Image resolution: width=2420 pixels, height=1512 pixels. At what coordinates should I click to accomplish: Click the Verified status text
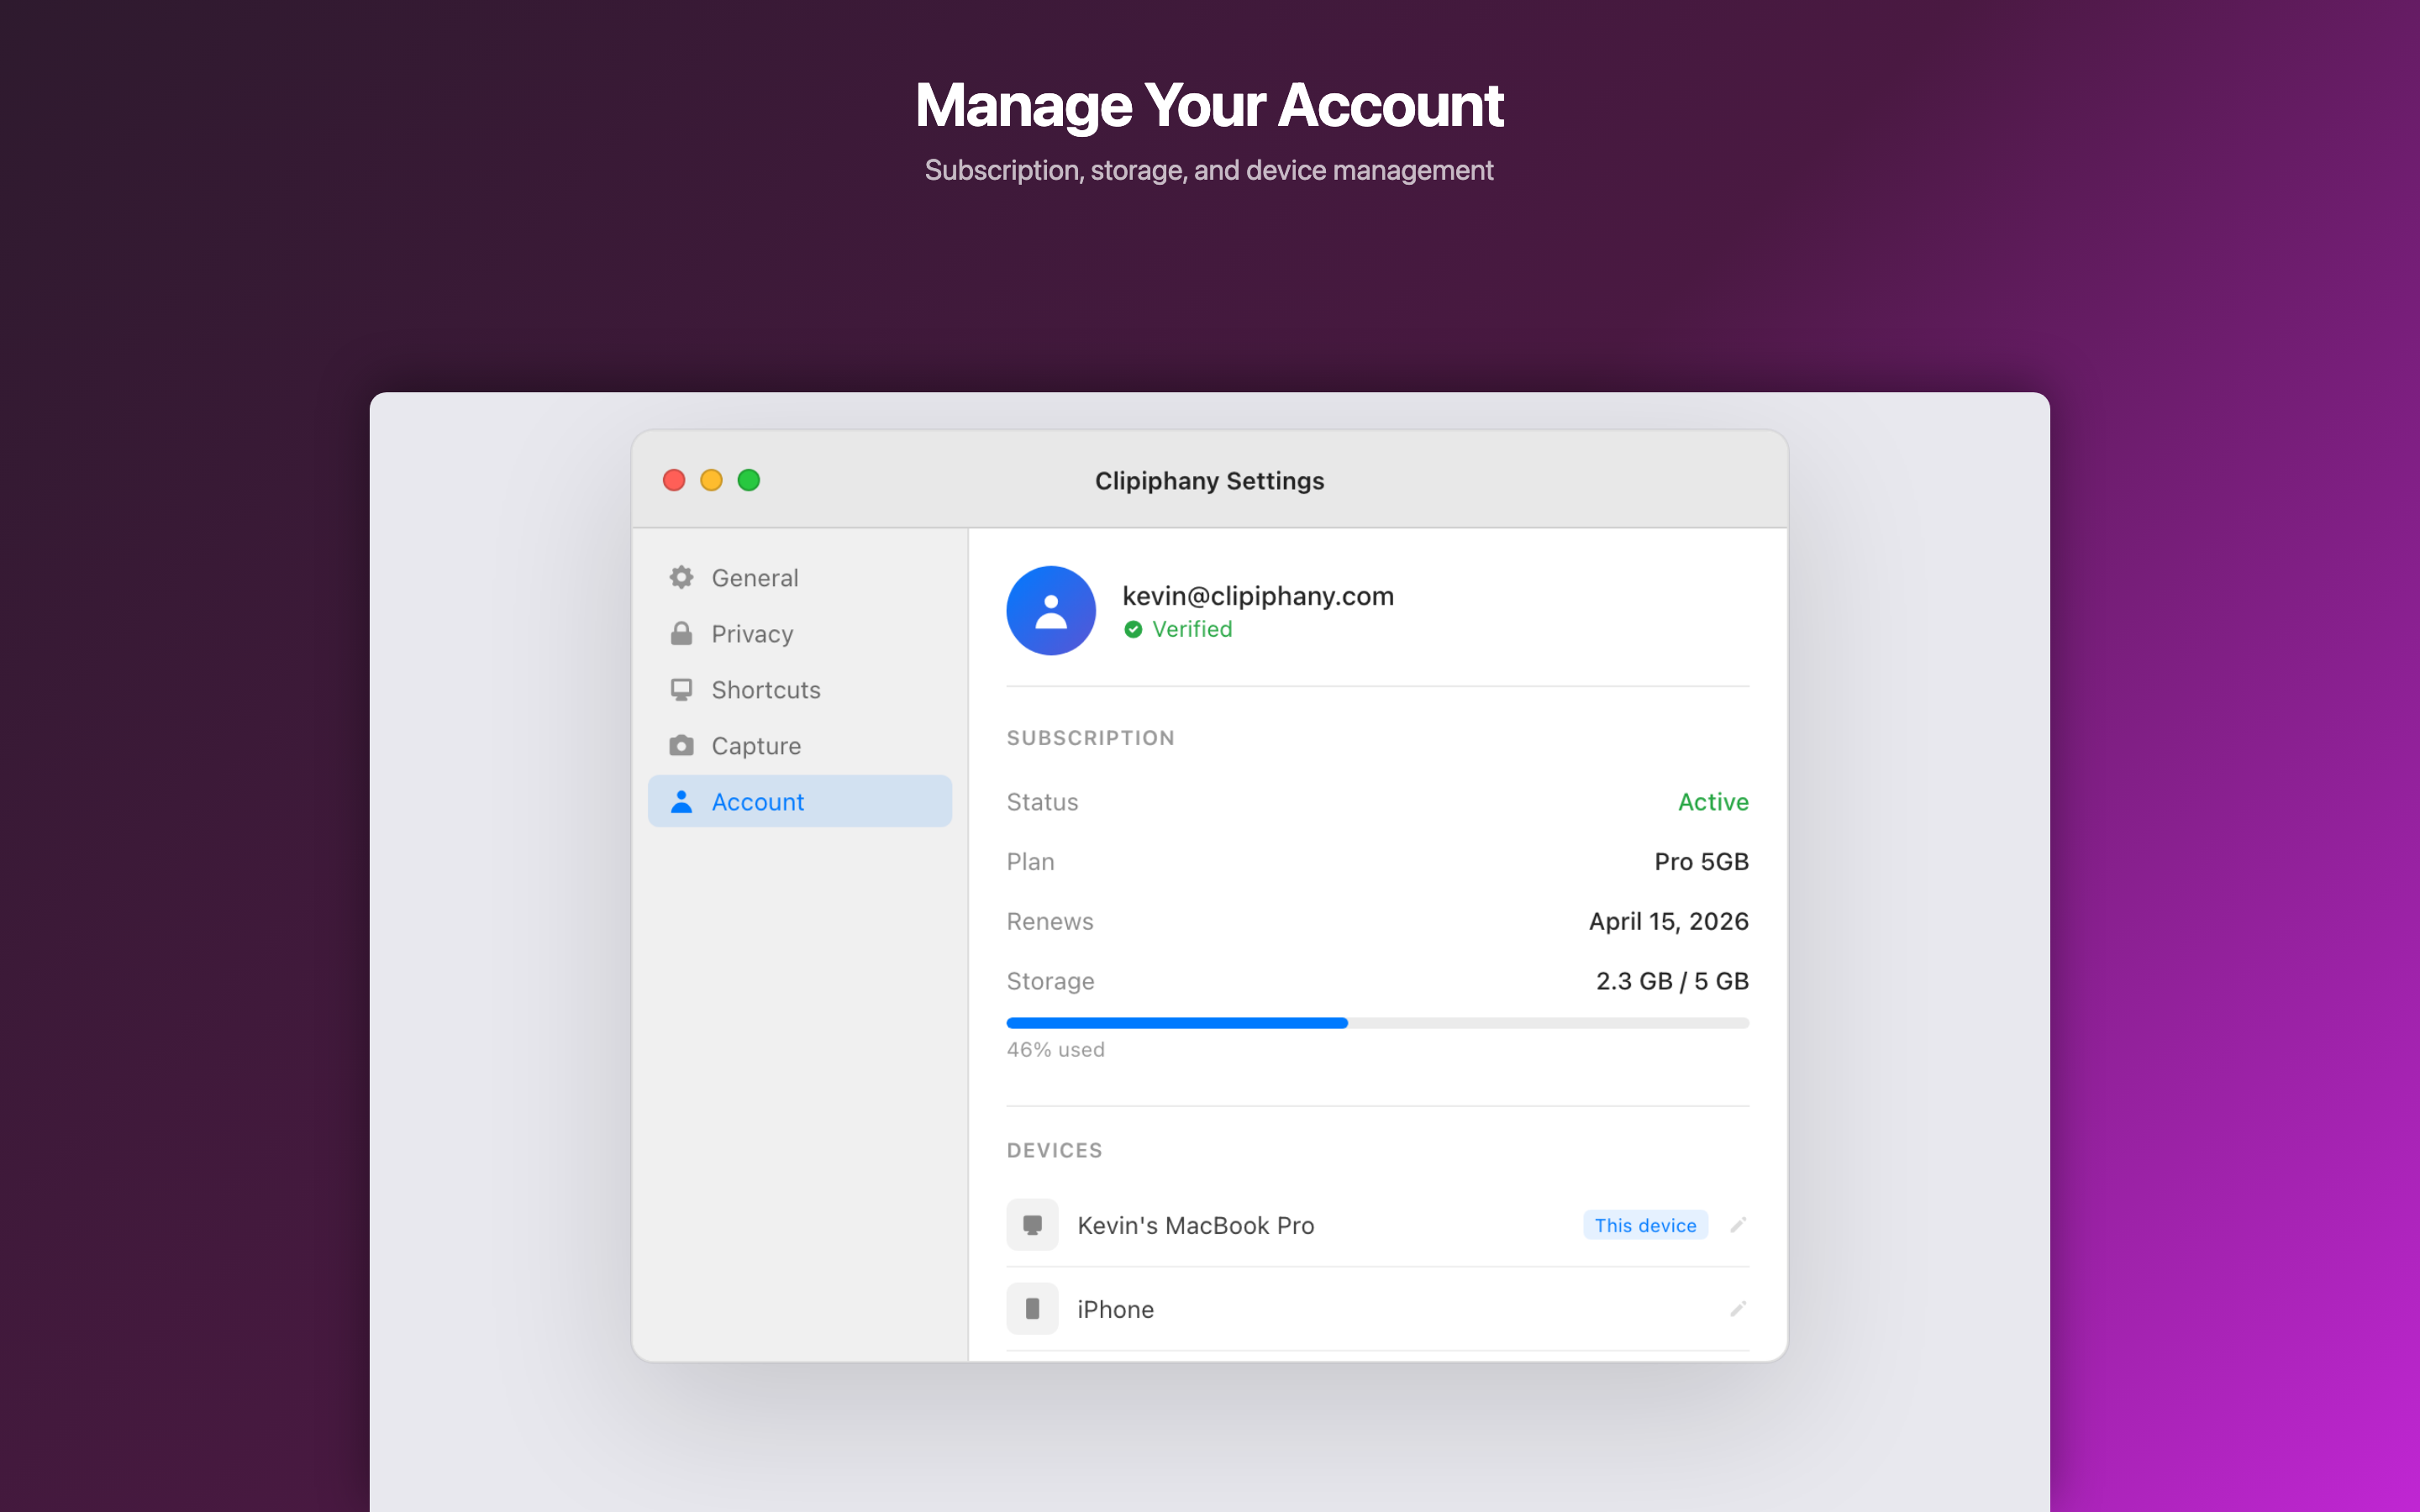1192,629
